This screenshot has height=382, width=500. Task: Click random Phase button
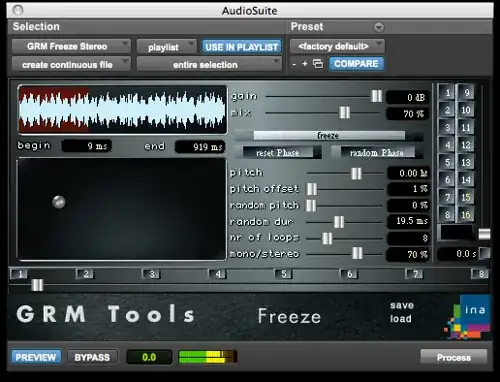(x=377, y=153)
